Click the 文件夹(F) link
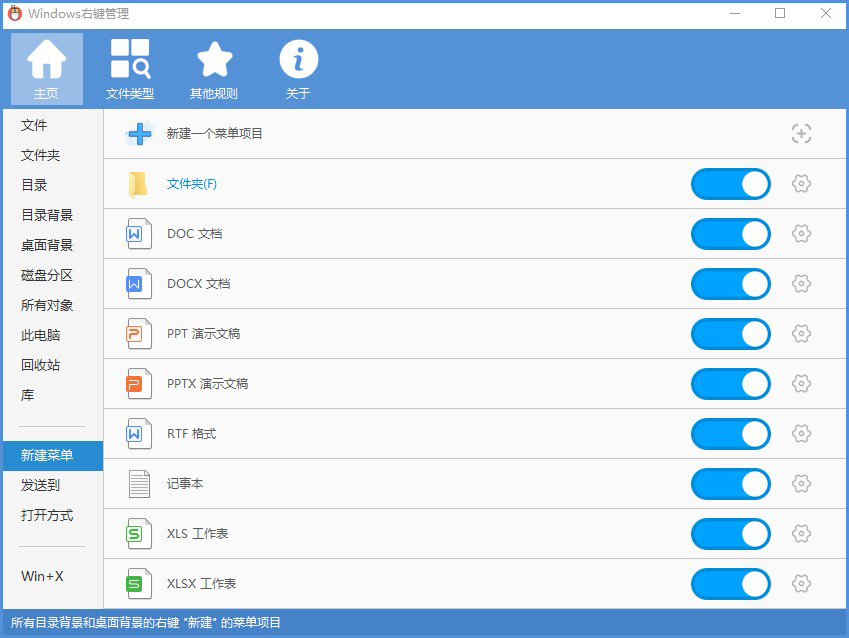Screen dimensions: 849x638 191,184
